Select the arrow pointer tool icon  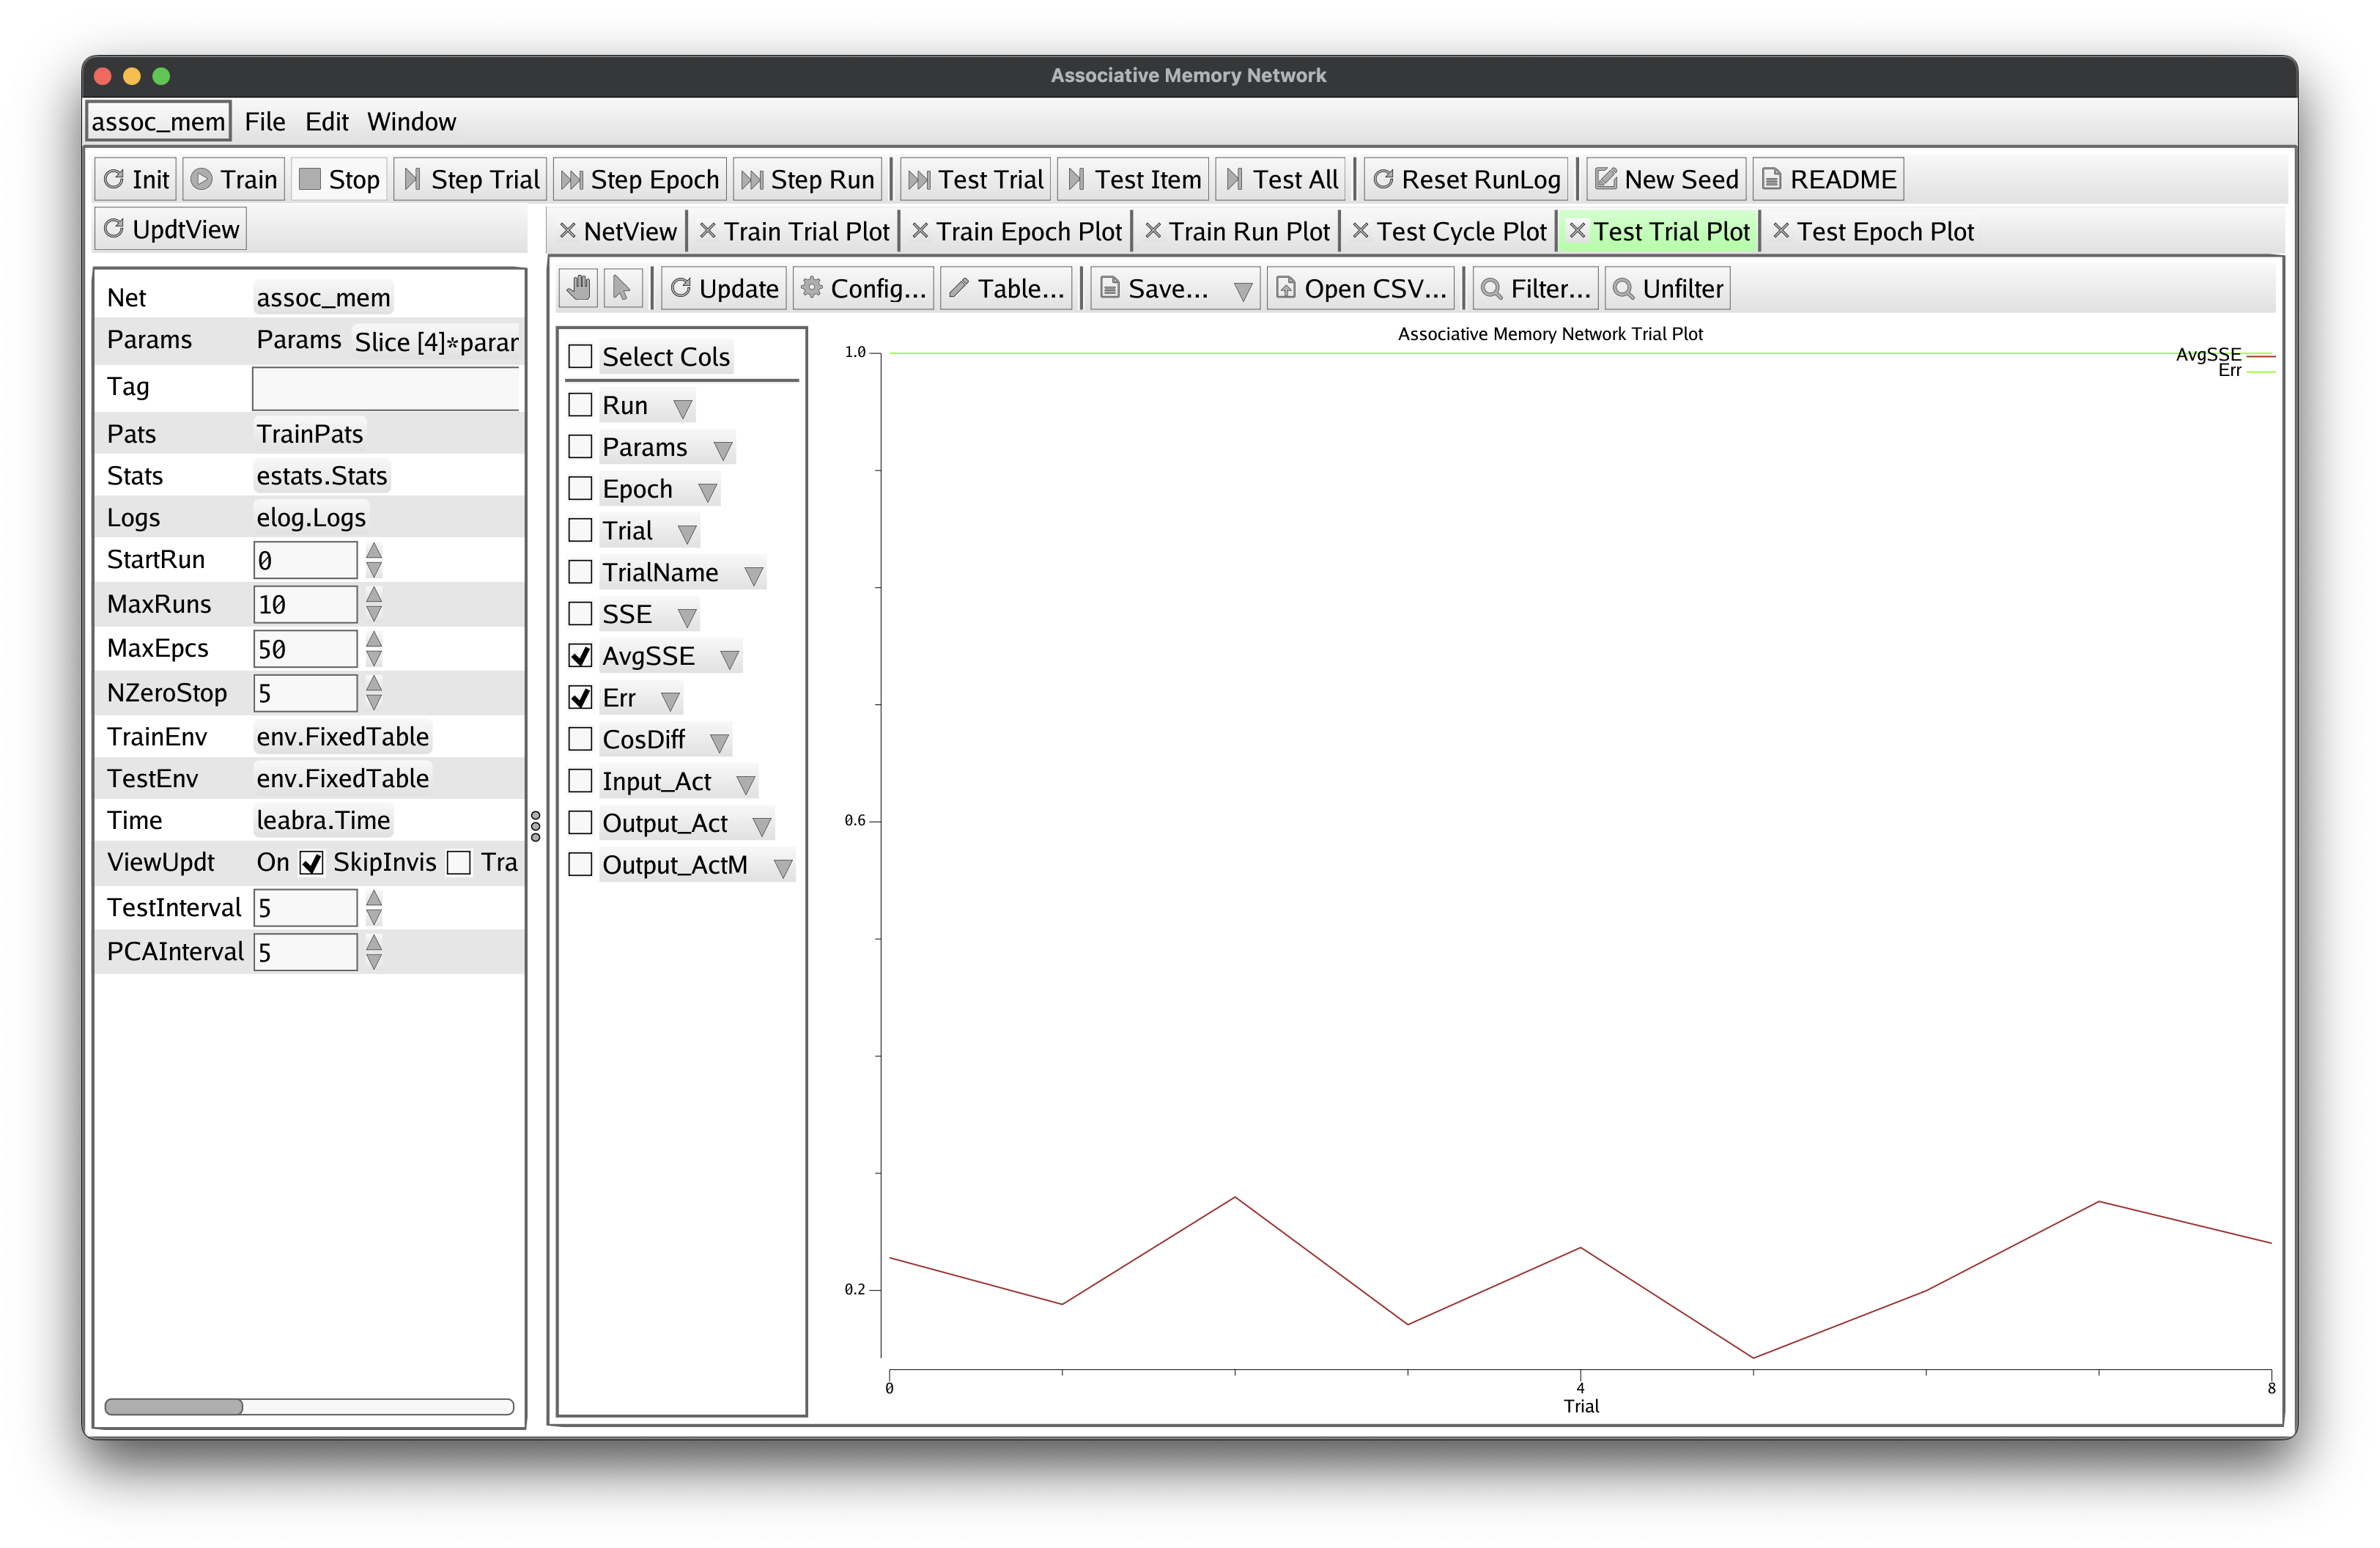click(x=621, y=288)
